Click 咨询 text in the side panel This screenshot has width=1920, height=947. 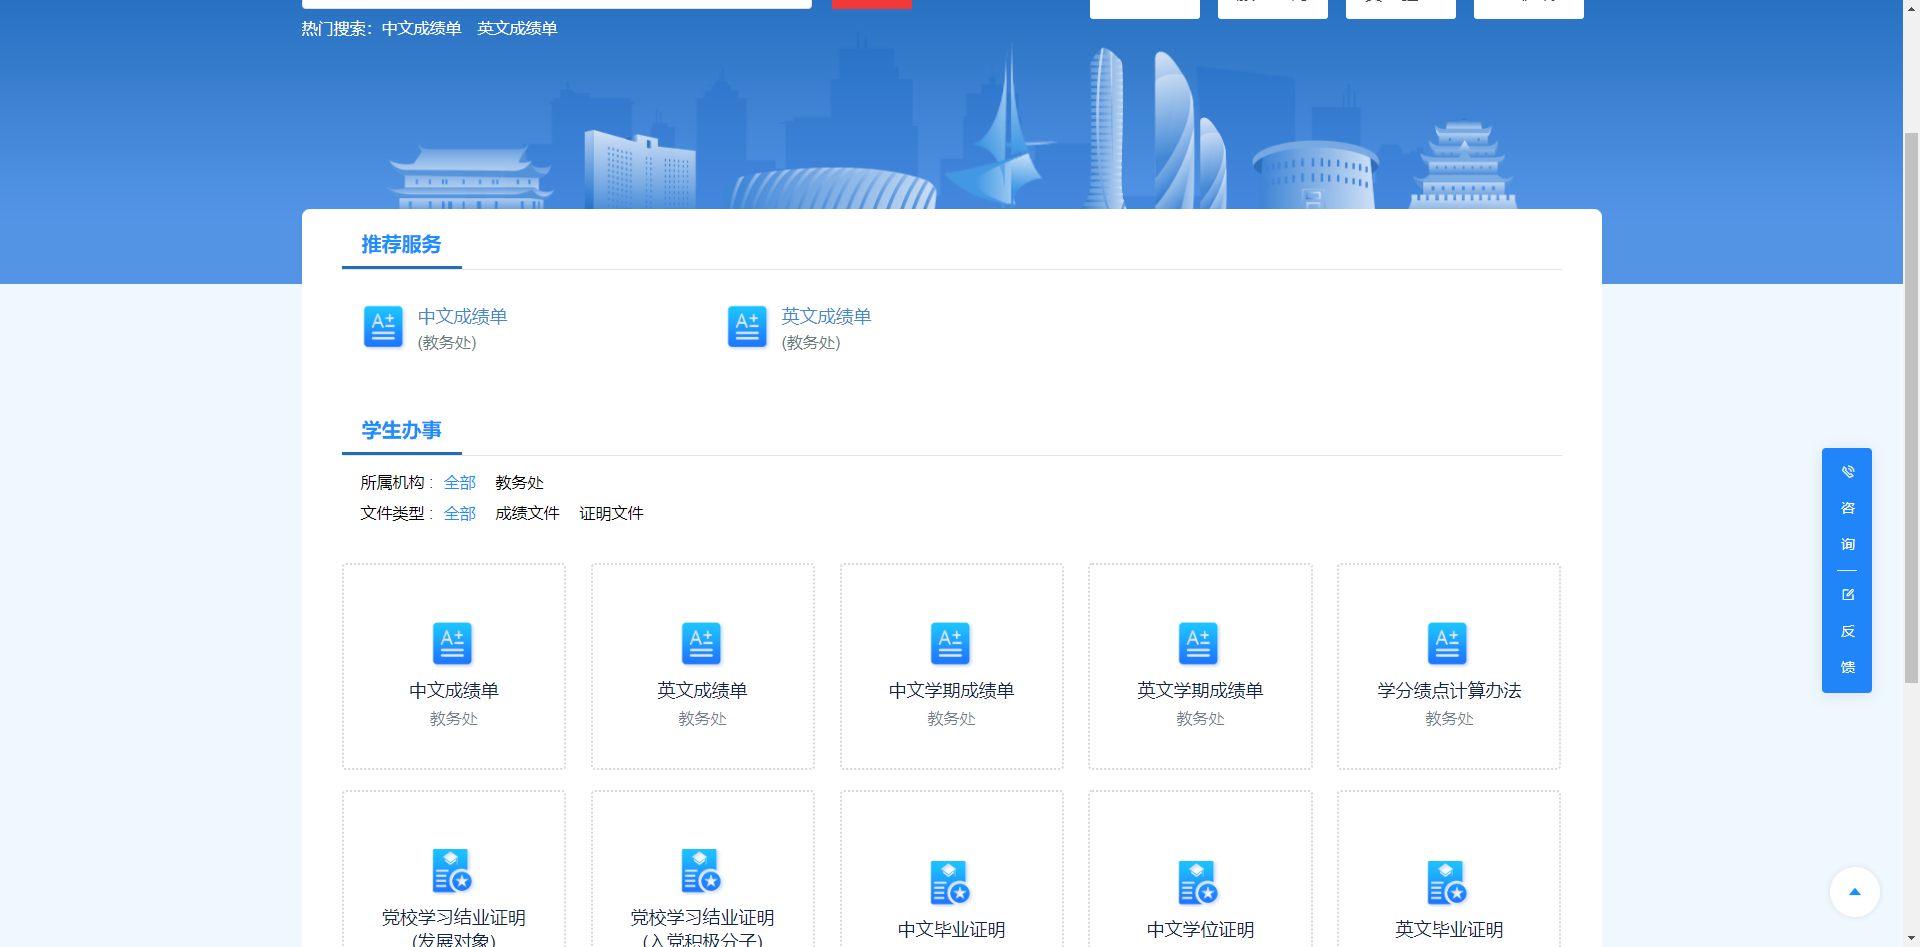(x=1847, y=526)
